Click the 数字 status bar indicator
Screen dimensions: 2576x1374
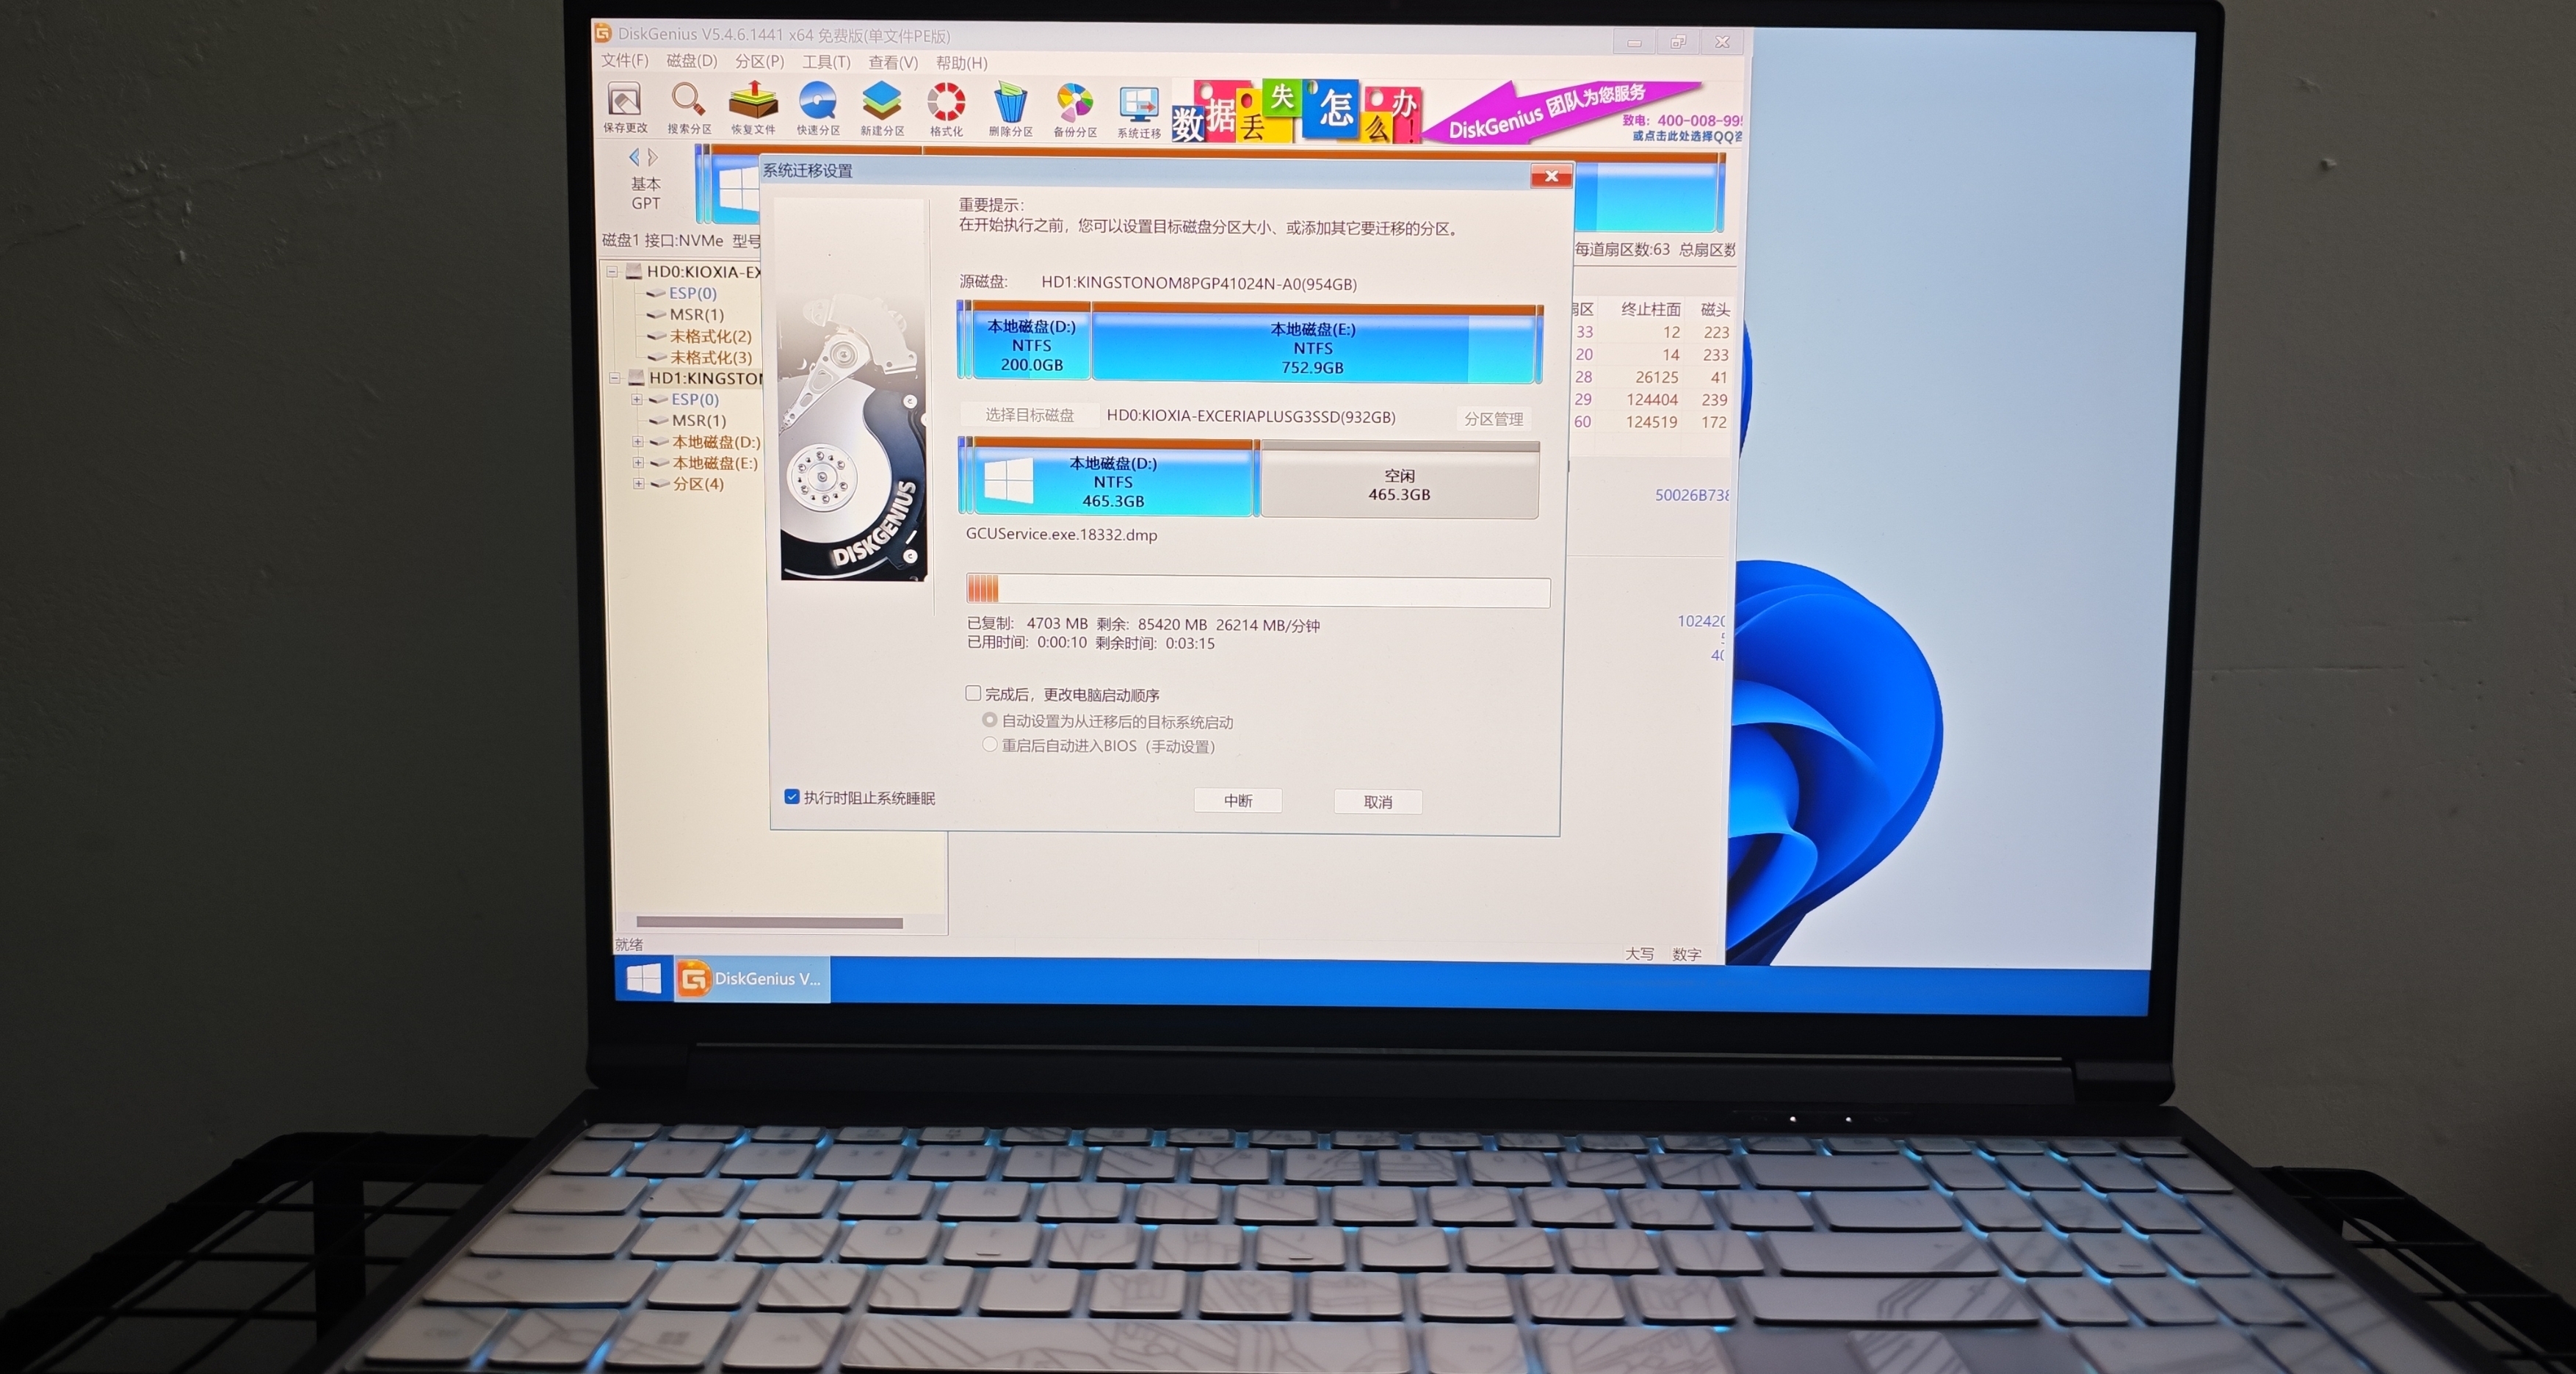click(1686, 954)
